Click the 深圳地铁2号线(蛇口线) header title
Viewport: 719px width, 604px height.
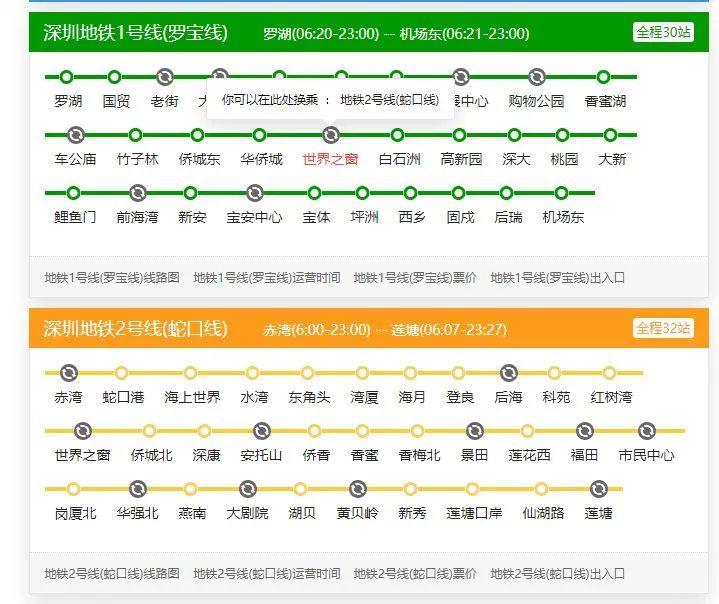(135, 328)
